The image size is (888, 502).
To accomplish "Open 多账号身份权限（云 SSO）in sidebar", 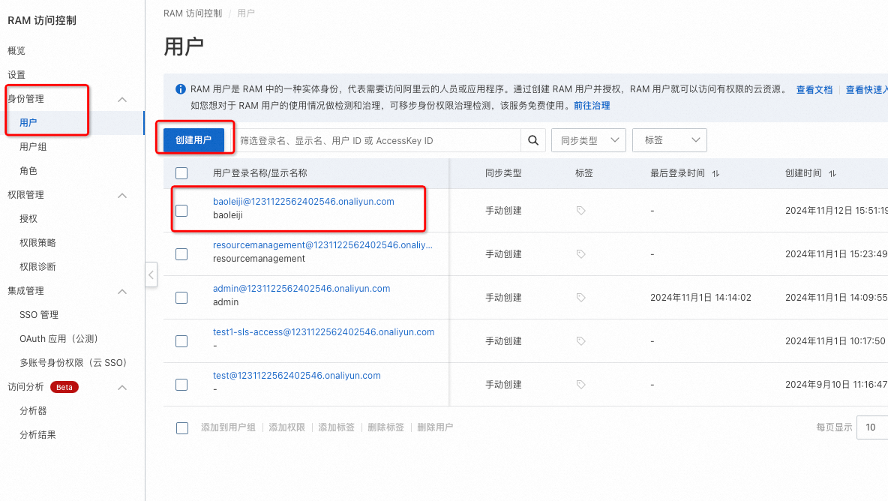I will coord(73,363).
